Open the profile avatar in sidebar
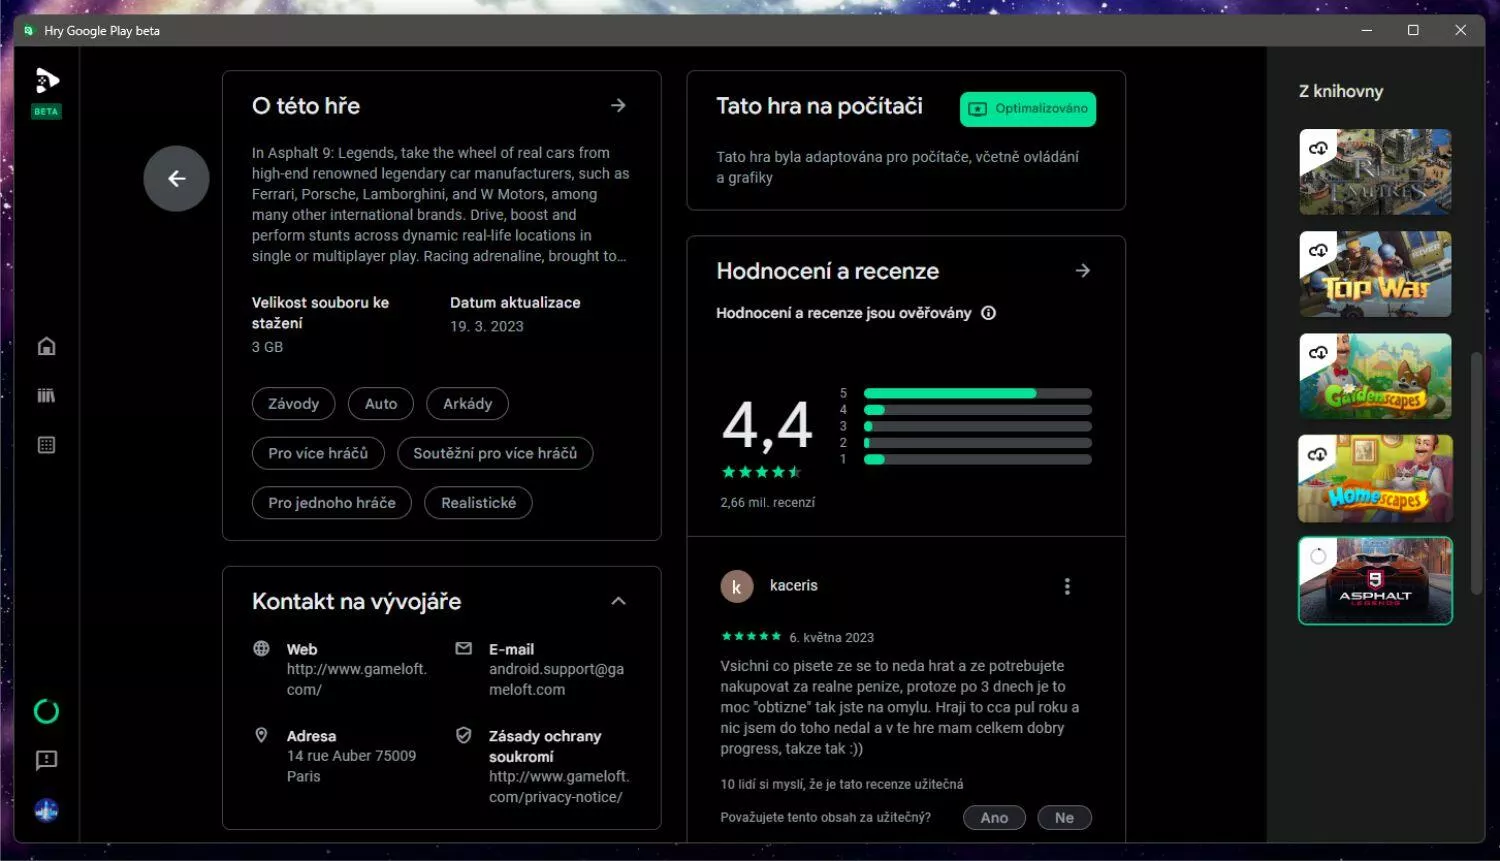Image resolution: width=1500 pixels, height=861 pixels. coord(46,810)
